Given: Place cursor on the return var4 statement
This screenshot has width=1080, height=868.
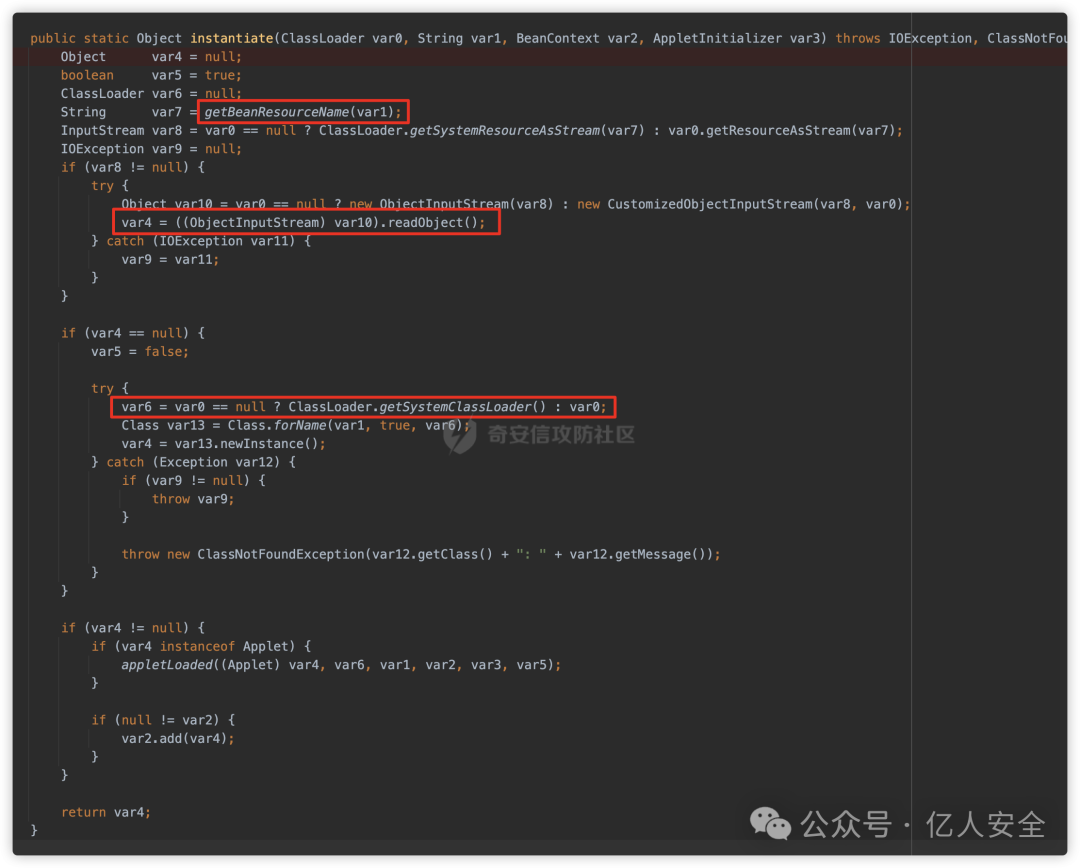Looking at the screenshot, I should pos(105,812).
